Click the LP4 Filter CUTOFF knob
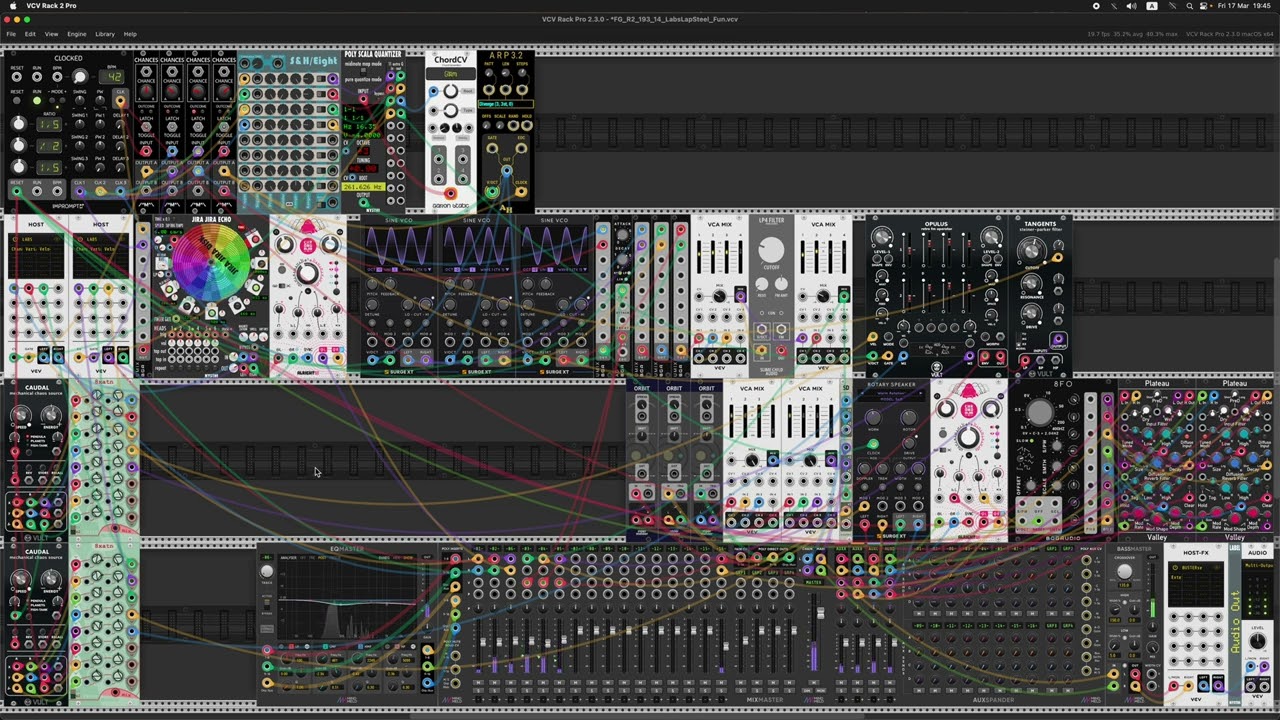 [771, 250]
